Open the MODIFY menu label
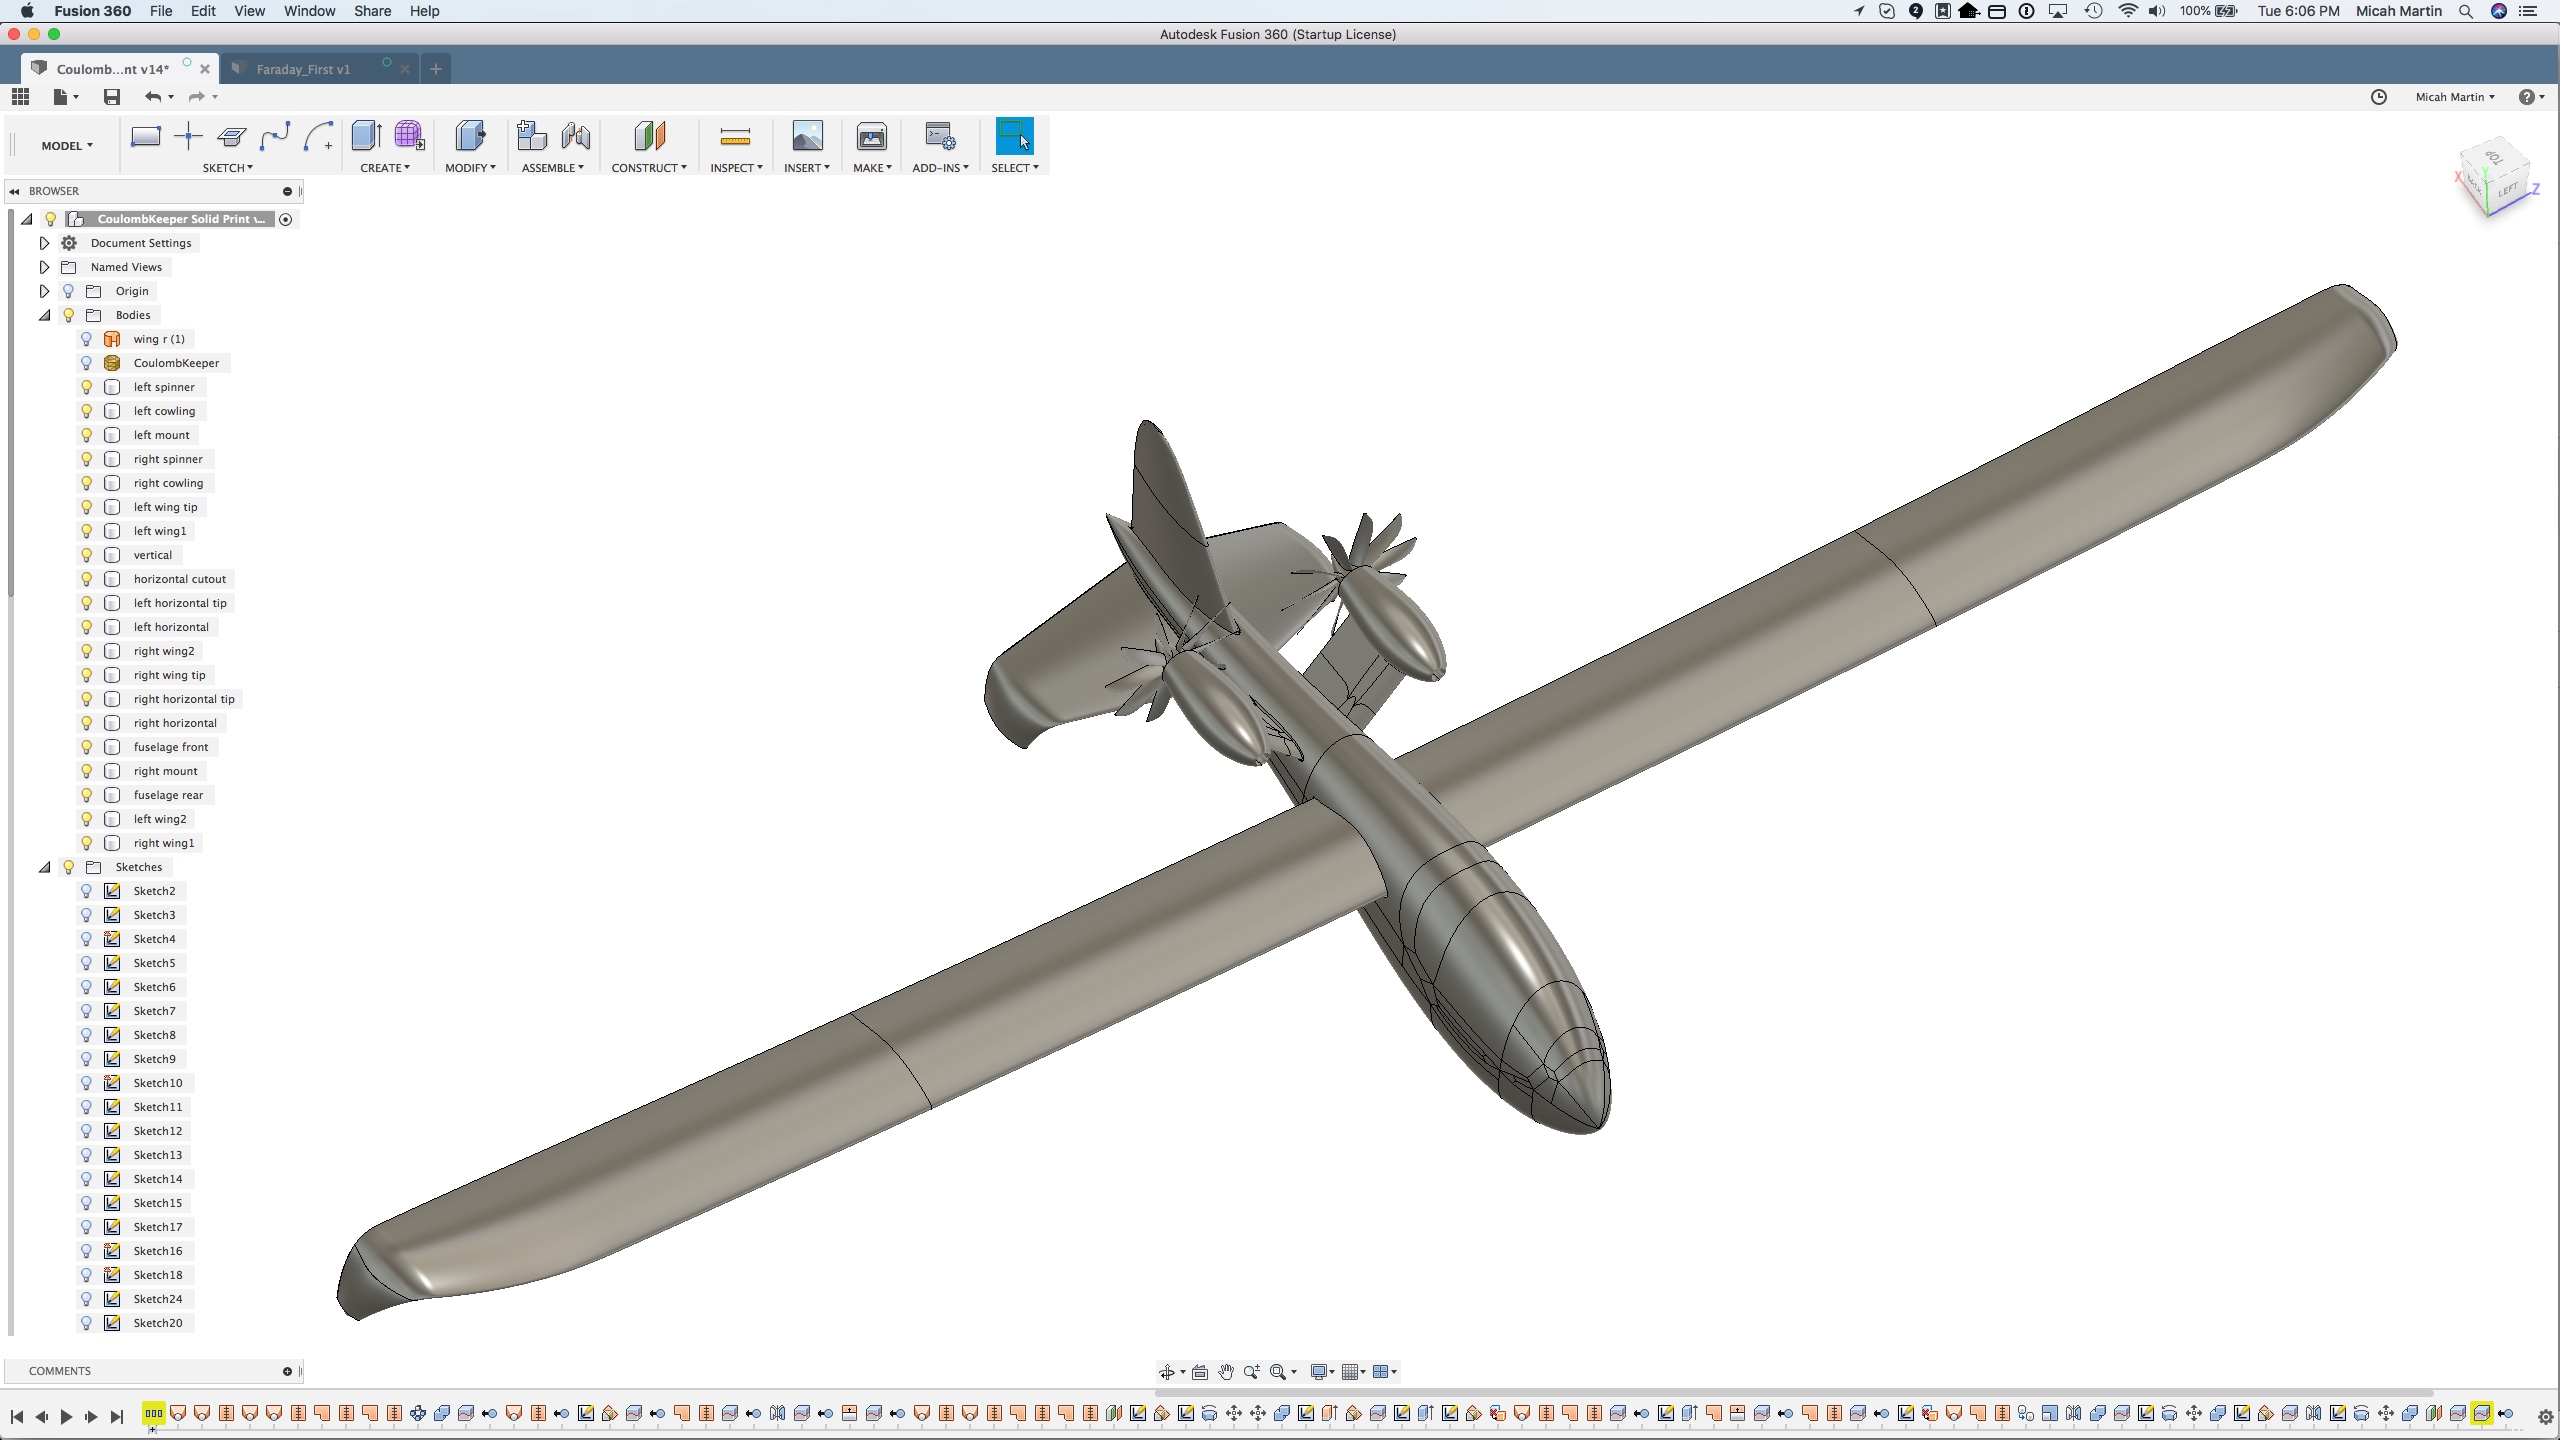This screenshot has height=1440, width=2560. click(x=470, y=168)
